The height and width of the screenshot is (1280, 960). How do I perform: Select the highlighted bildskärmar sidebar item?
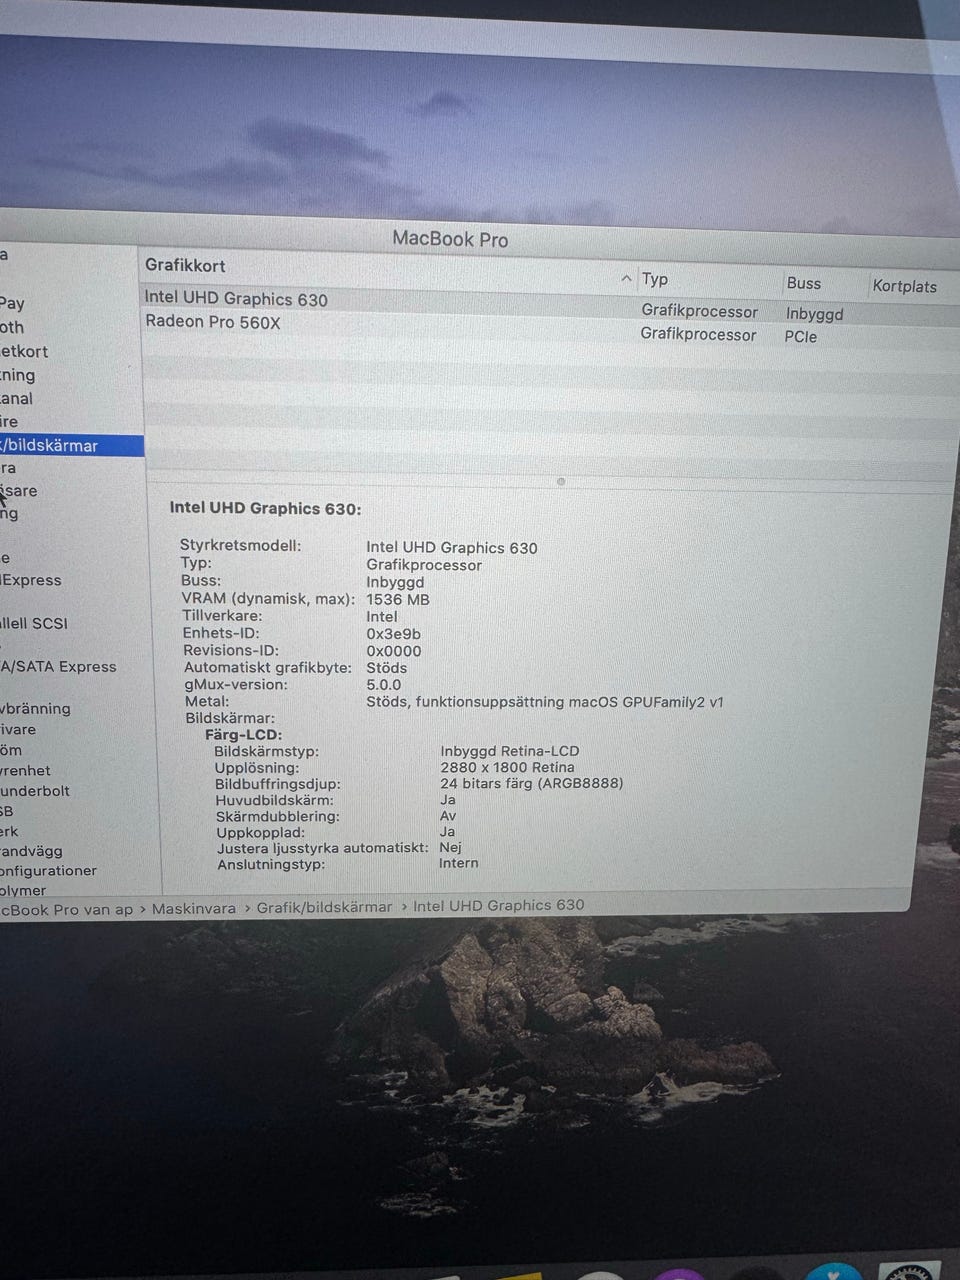(71, 445)
